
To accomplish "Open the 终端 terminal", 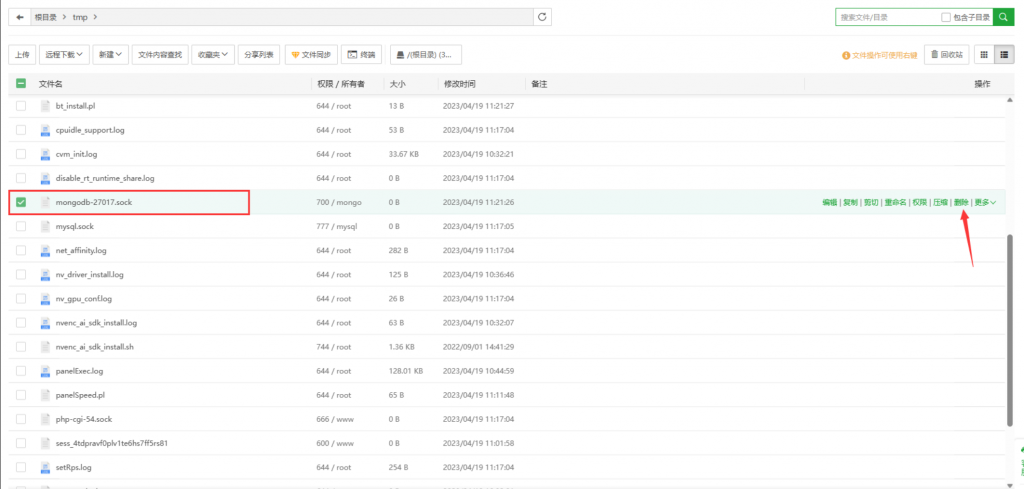I will click(x=362, y=54).
